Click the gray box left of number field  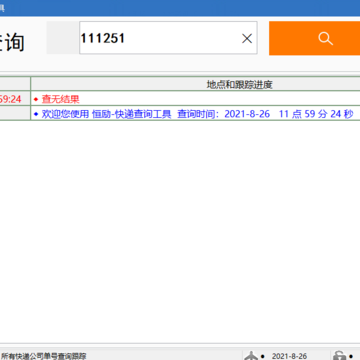[63, 38]
